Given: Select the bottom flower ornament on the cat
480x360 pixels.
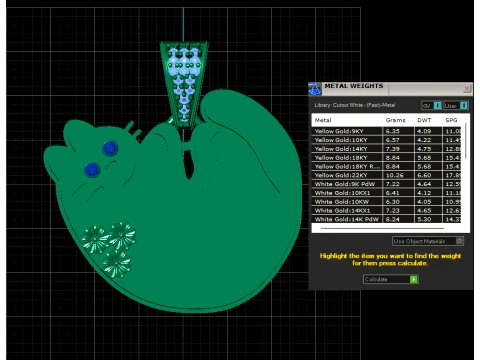Looking at the screenshot, I should tap(117, 264).
